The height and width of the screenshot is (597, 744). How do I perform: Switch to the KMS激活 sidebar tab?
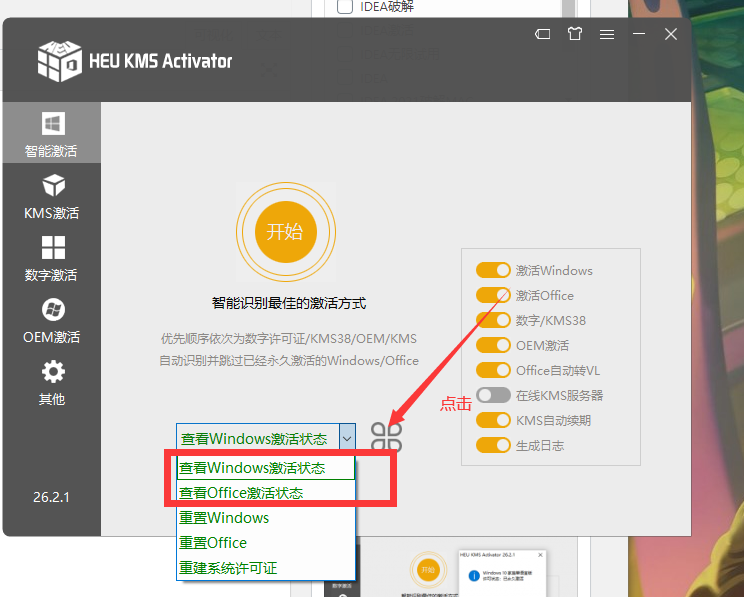pyautogui.click(x=52, y=196)
